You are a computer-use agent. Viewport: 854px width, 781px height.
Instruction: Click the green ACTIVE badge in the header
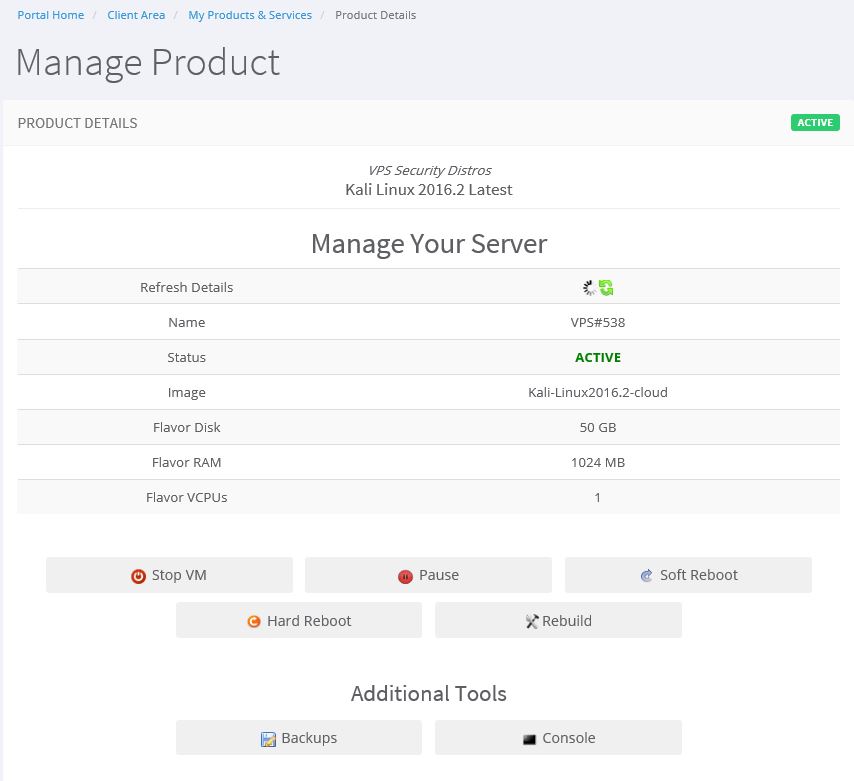point(815,123)
